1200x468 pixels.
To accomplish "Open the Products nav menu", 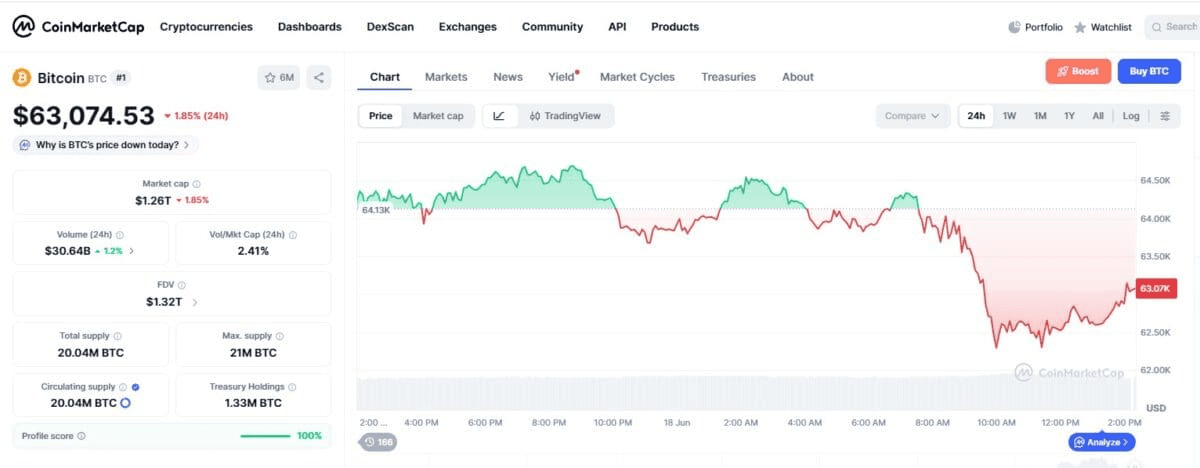I will (675, 27).
